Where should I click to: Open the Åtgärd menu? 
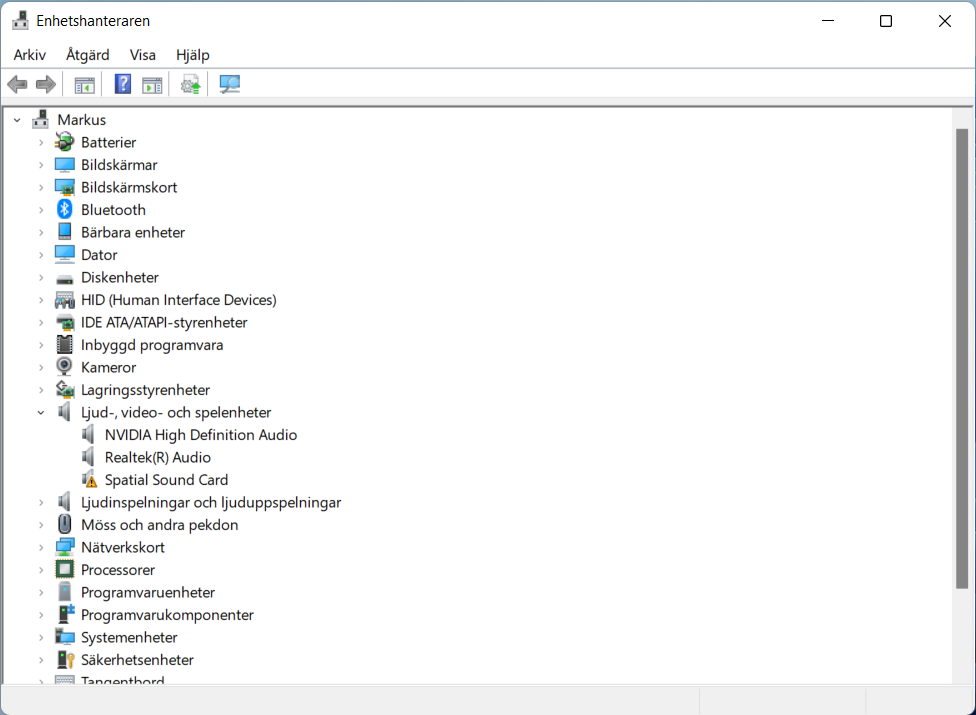pyautogui.click(x=88, y=55)
